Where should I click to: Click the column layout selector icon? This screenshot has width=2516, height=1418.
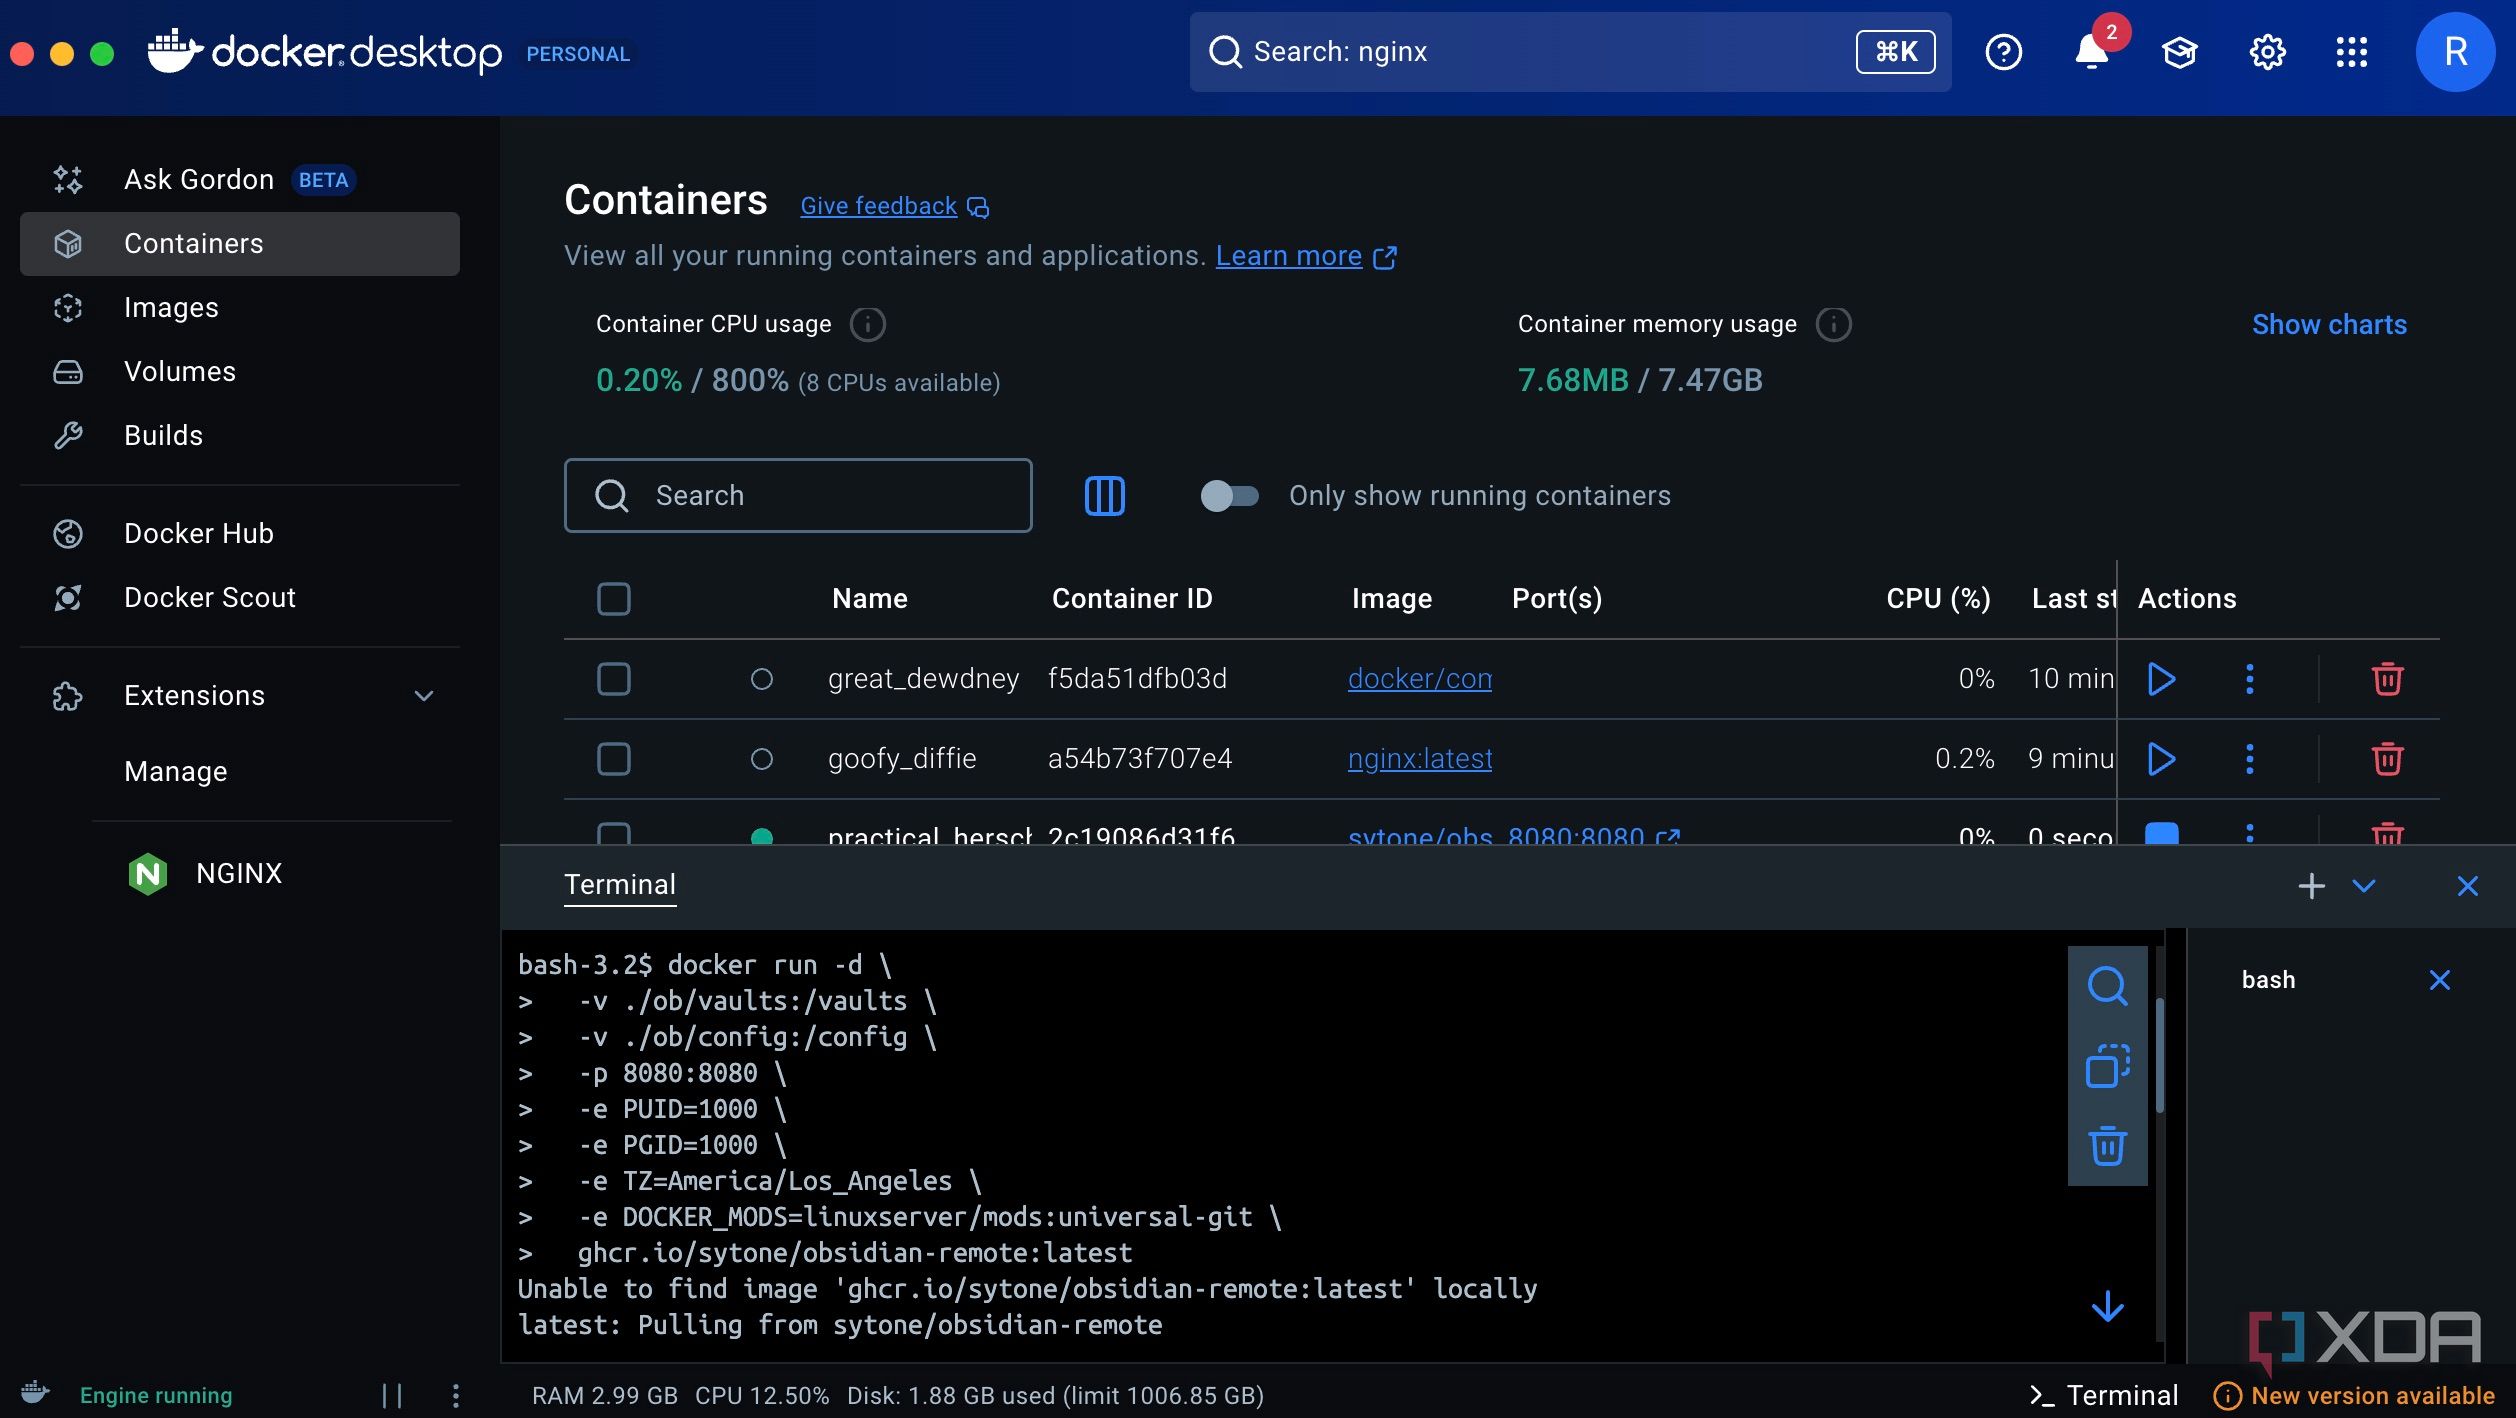1104,496
